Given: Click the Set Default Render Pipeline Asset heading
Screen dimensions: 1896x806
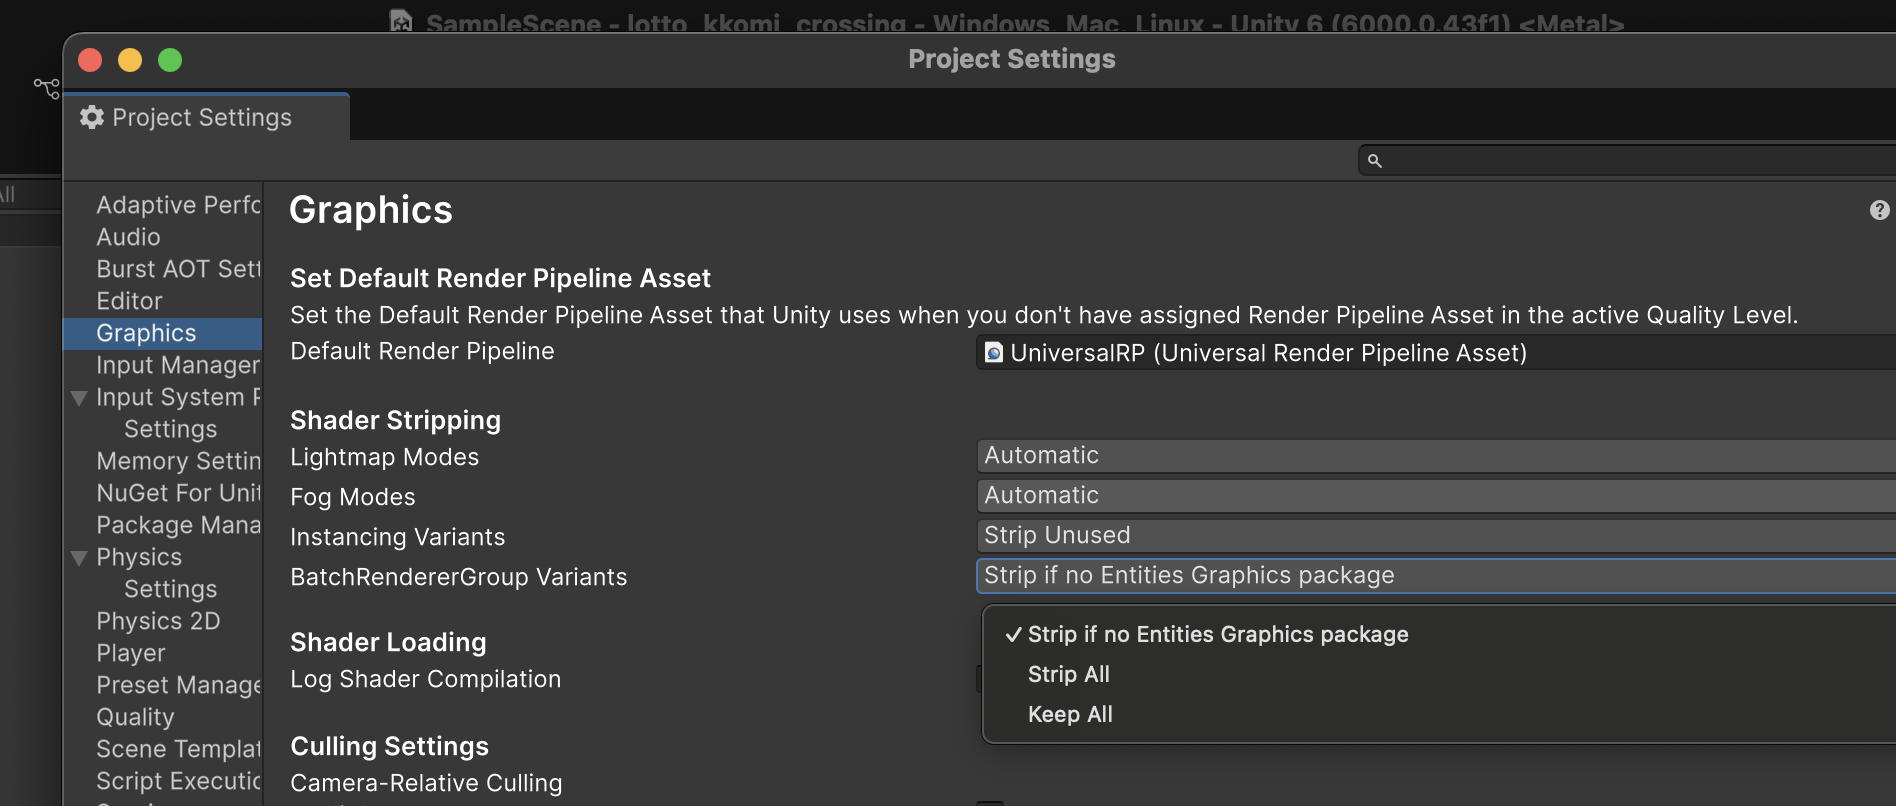Looking at the screenshot, I should tap(500, 278).
